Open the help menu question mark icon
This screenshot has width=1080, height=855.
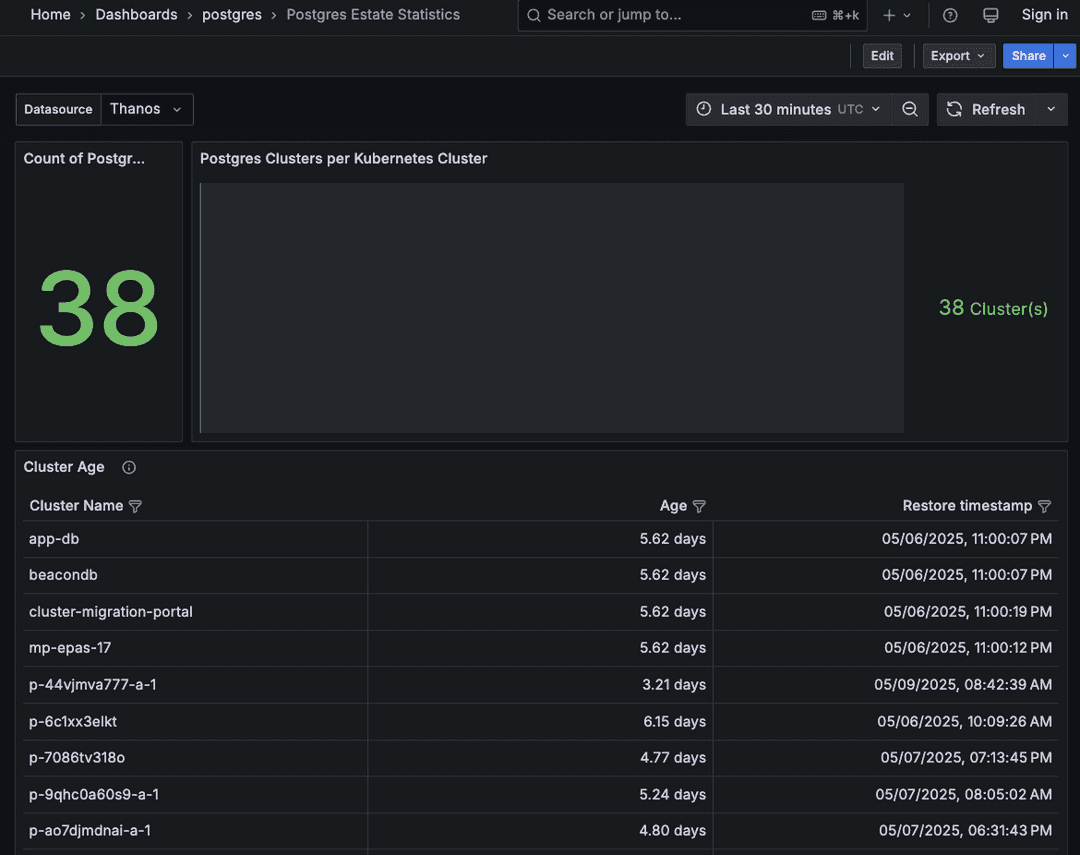tap(949, 15)
